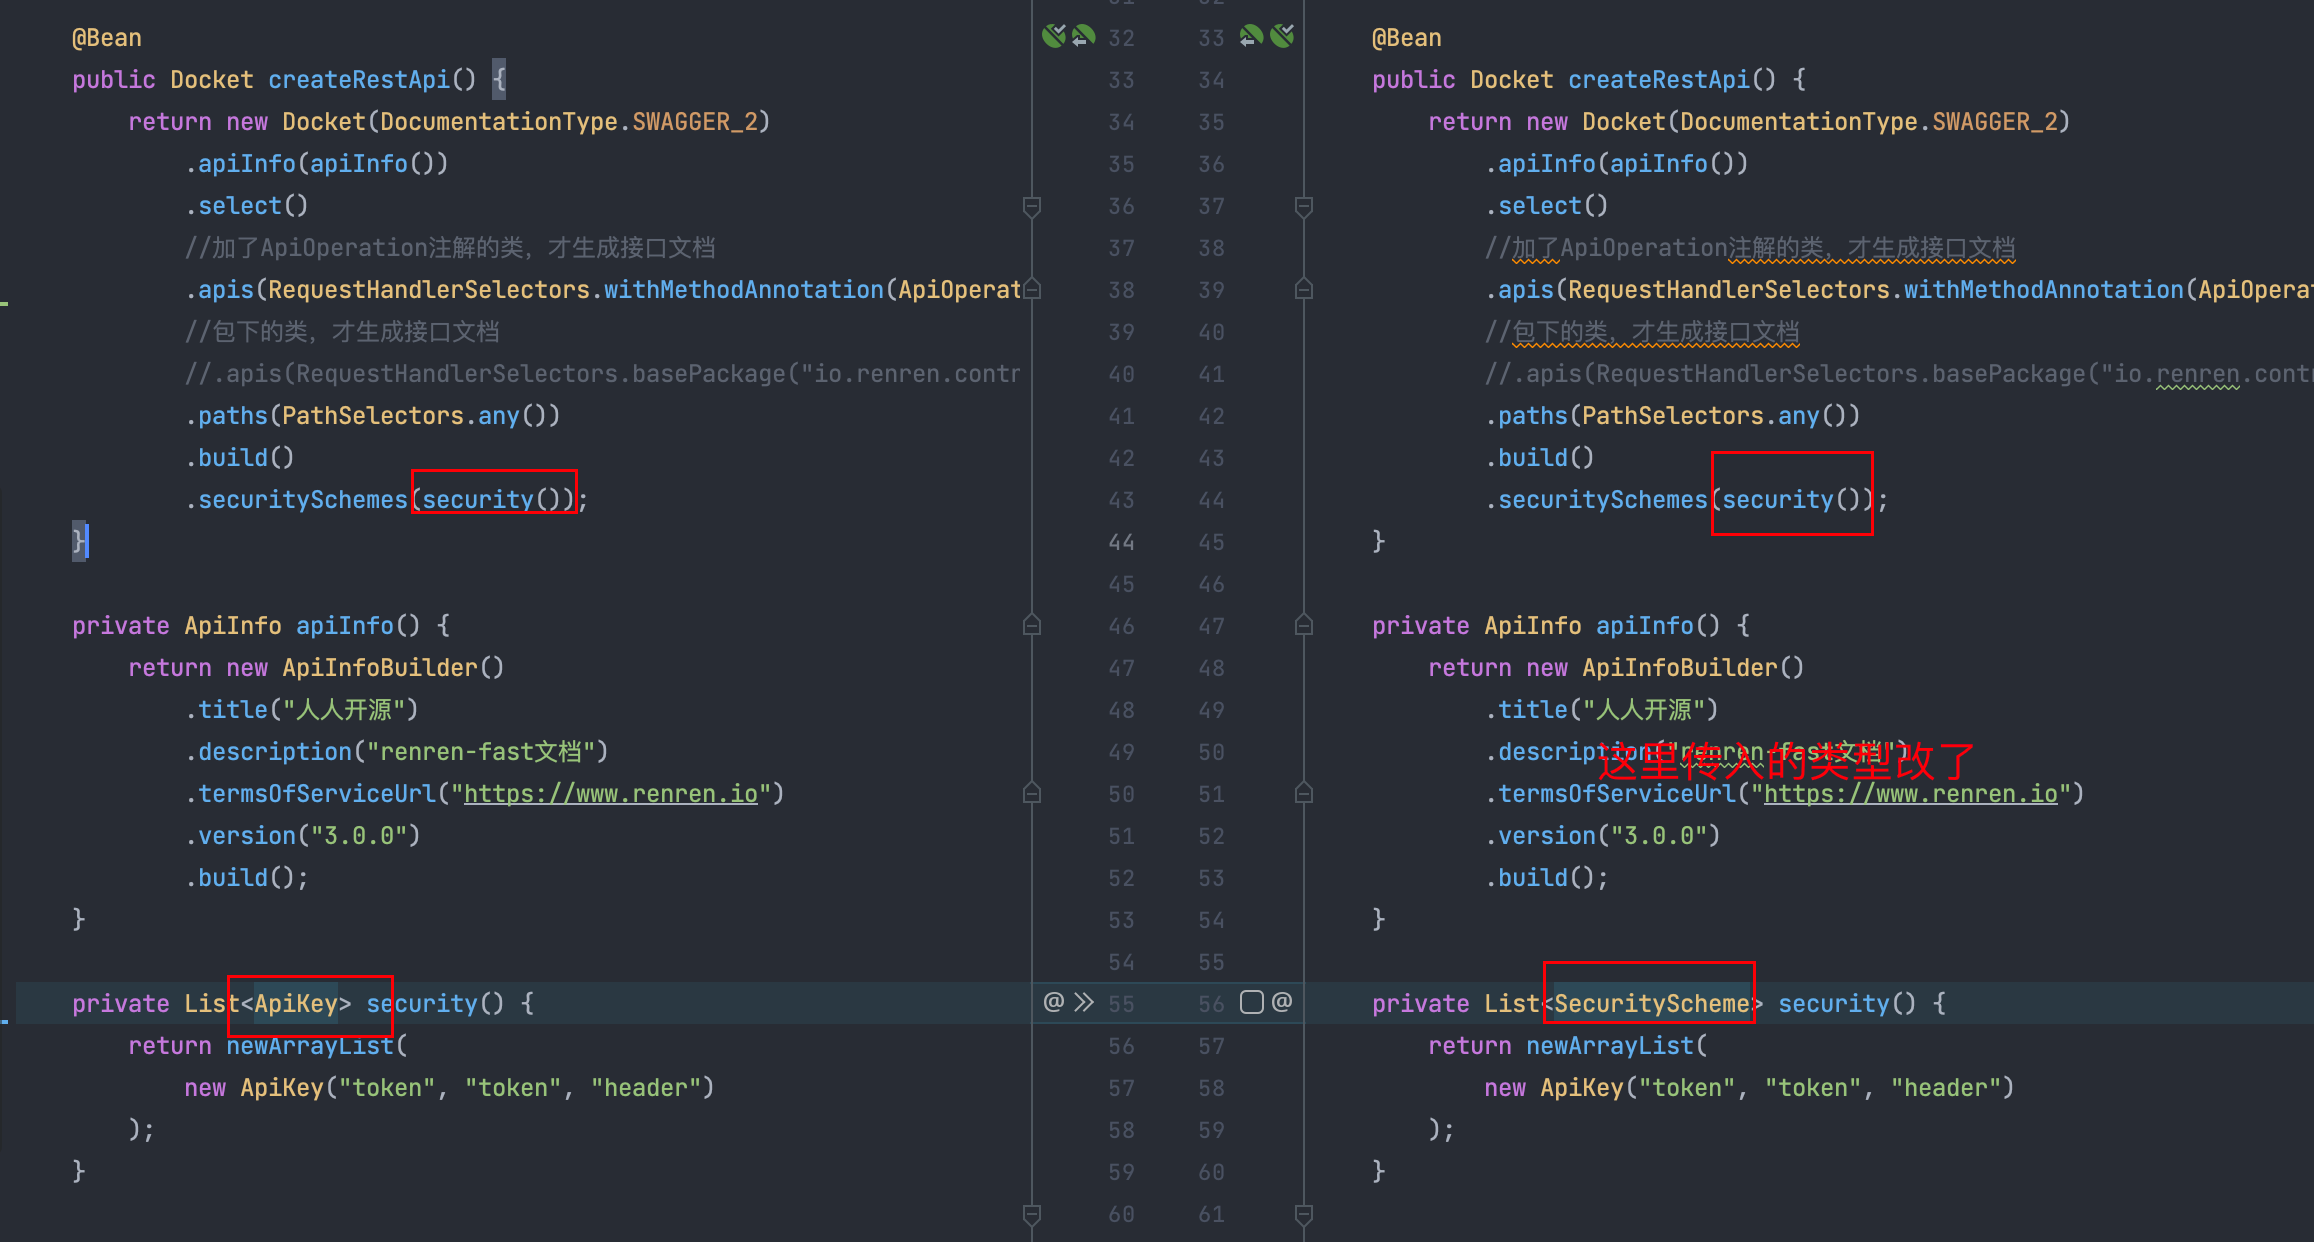Click left pane Spring bean arrow gutter icon
Viewport: 2314px width, 1242px height.
tap(1083, 37)
